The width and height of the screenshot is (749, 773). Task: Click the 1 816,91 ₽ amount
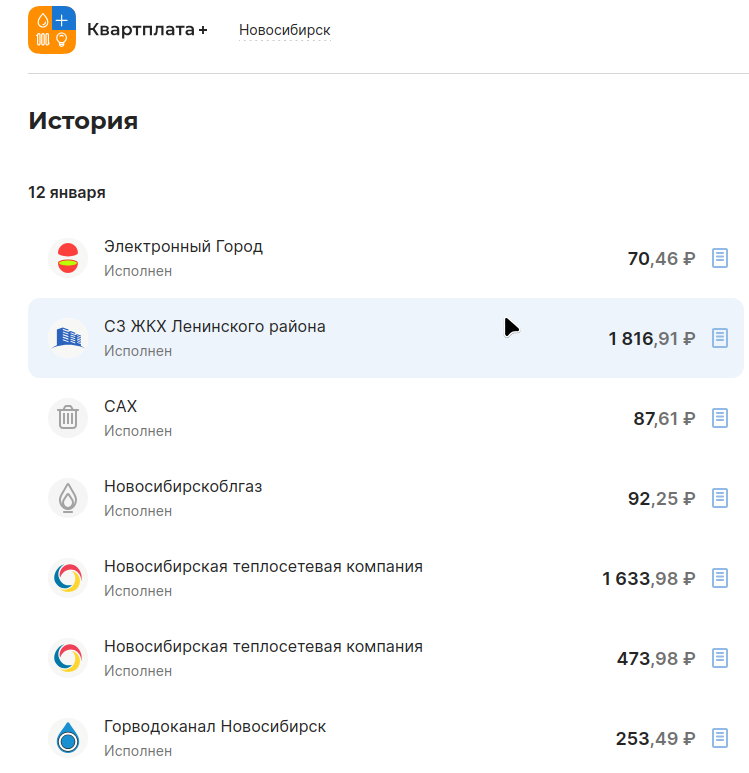(651, 339)
